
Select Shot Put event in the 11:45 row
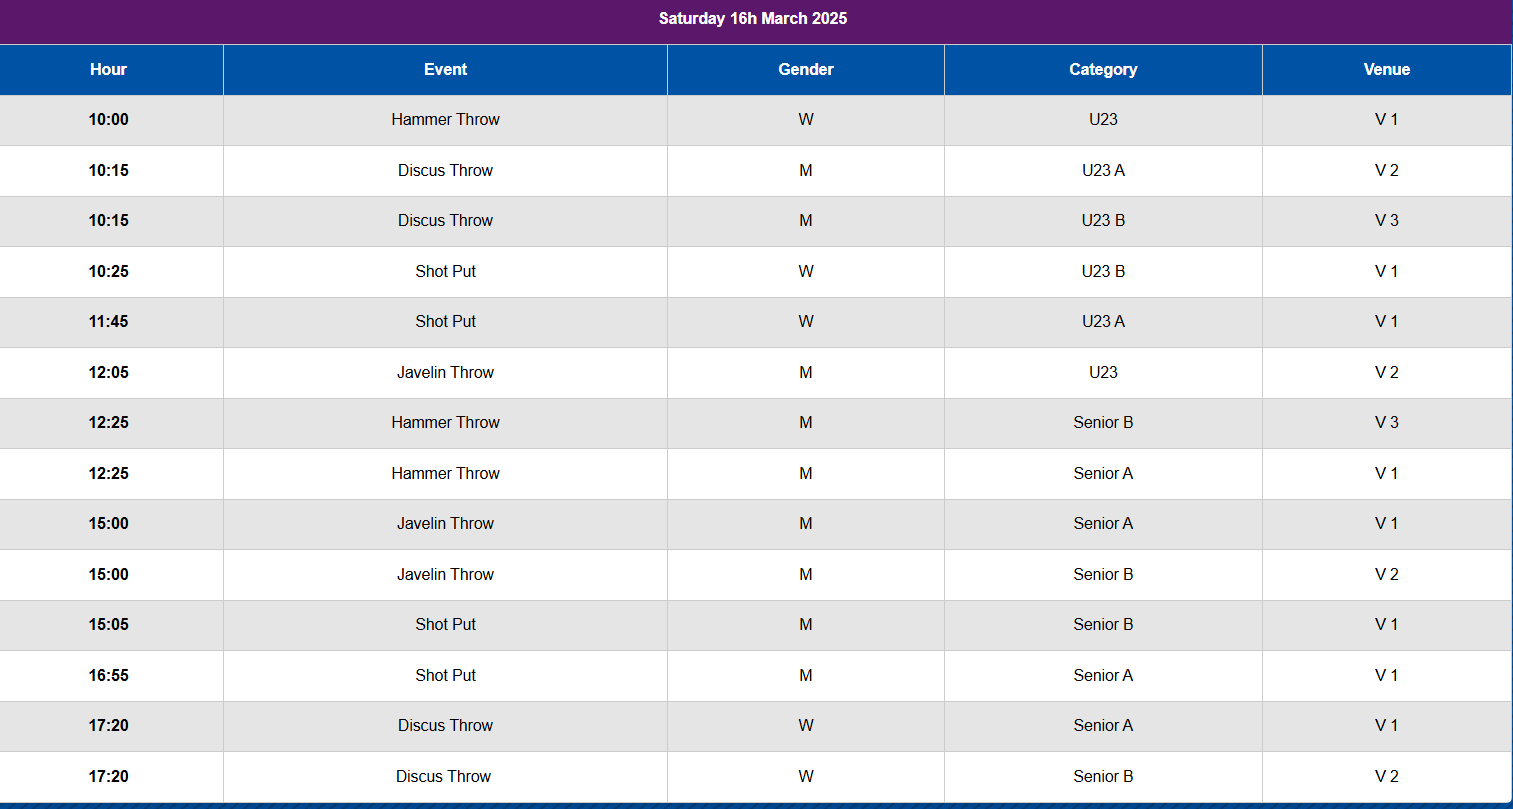445,321
